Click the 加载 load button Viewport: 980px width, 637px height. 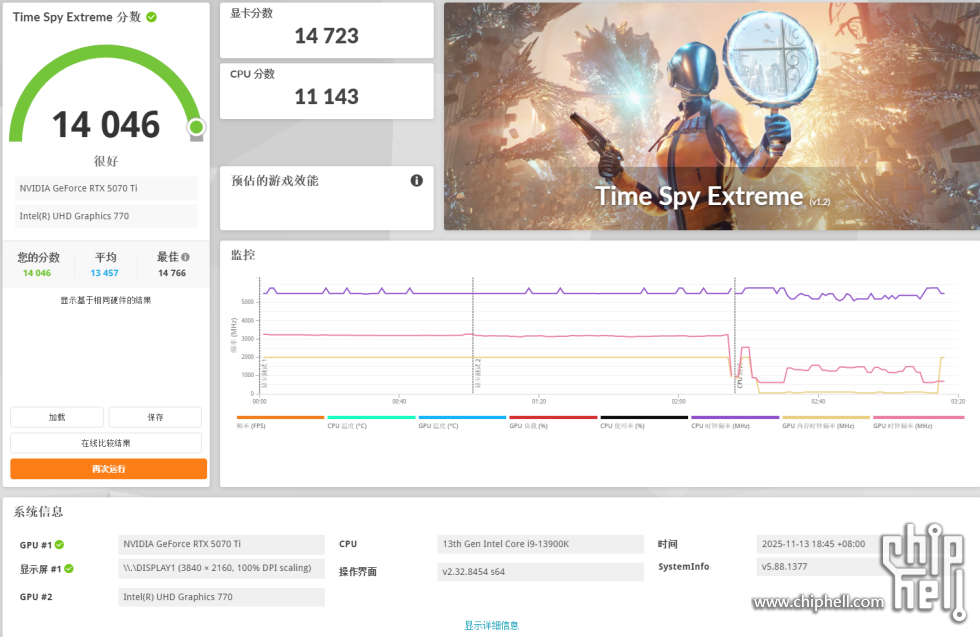coord(56,416)
